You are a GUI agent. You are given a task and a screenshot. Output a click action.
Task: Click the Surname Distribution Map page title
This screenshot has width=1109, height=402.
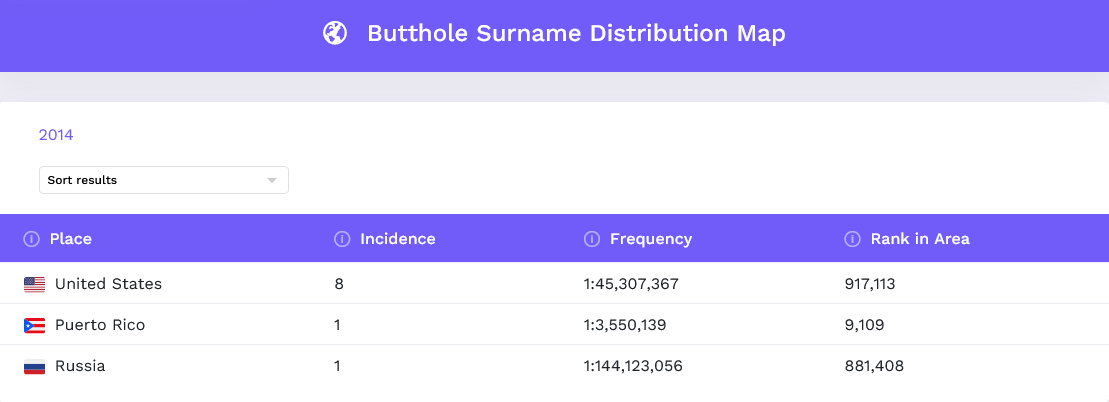(x=576, y=33)
